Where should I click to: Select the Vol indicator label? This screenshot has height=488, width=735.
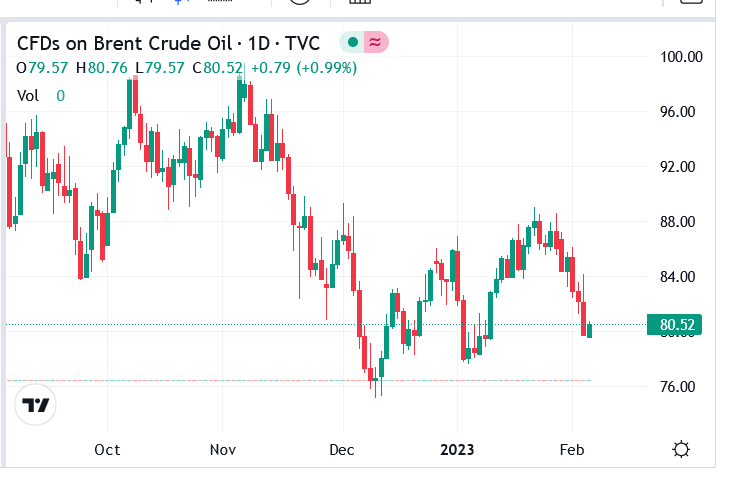coord(28,96)
